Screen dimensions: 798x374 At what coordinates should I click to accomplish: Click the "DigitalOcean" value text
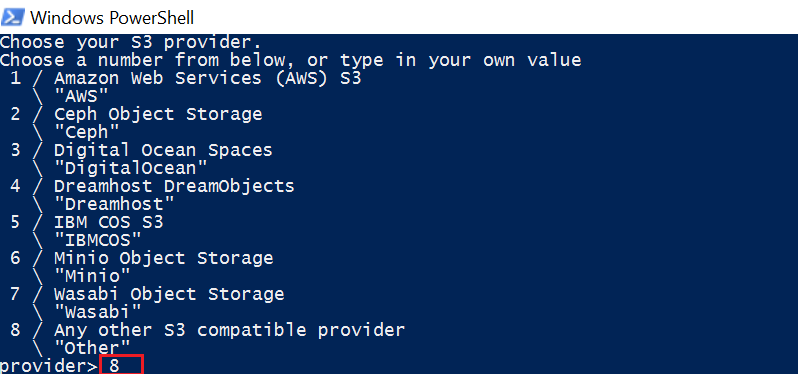[131, 167]
